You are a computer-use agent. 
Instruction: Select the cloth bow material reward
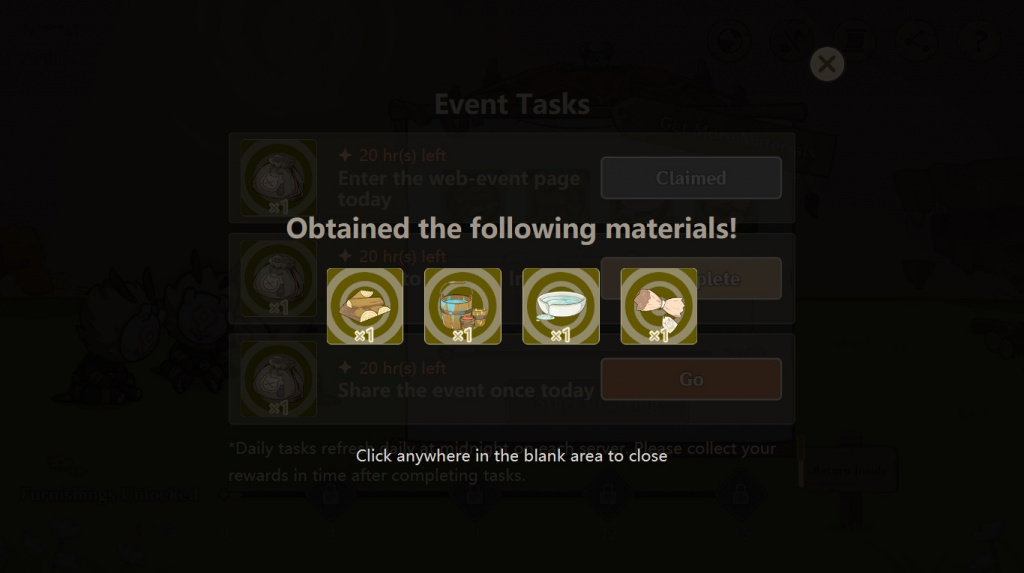(659, 306)
